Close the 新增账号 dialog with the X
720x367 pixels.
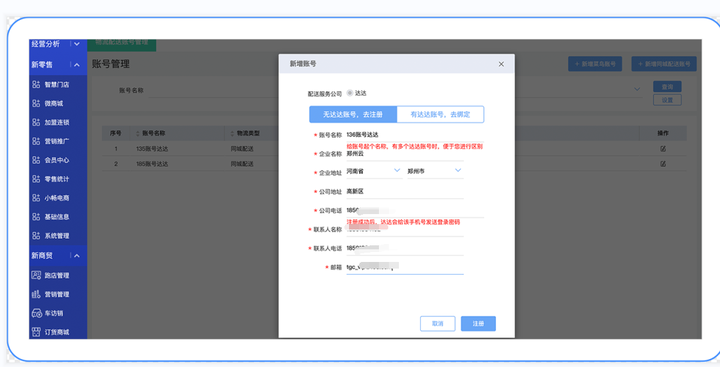(501, 64)
